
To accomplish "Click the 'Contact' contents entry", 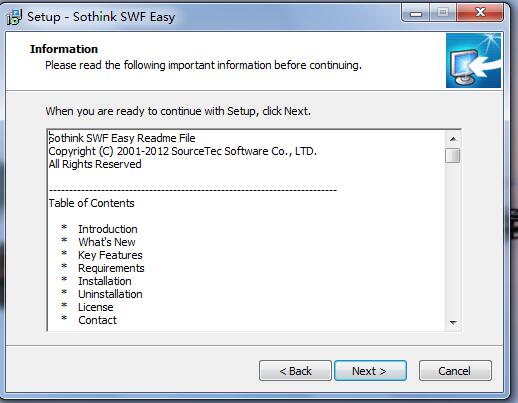I will (97, 320).
